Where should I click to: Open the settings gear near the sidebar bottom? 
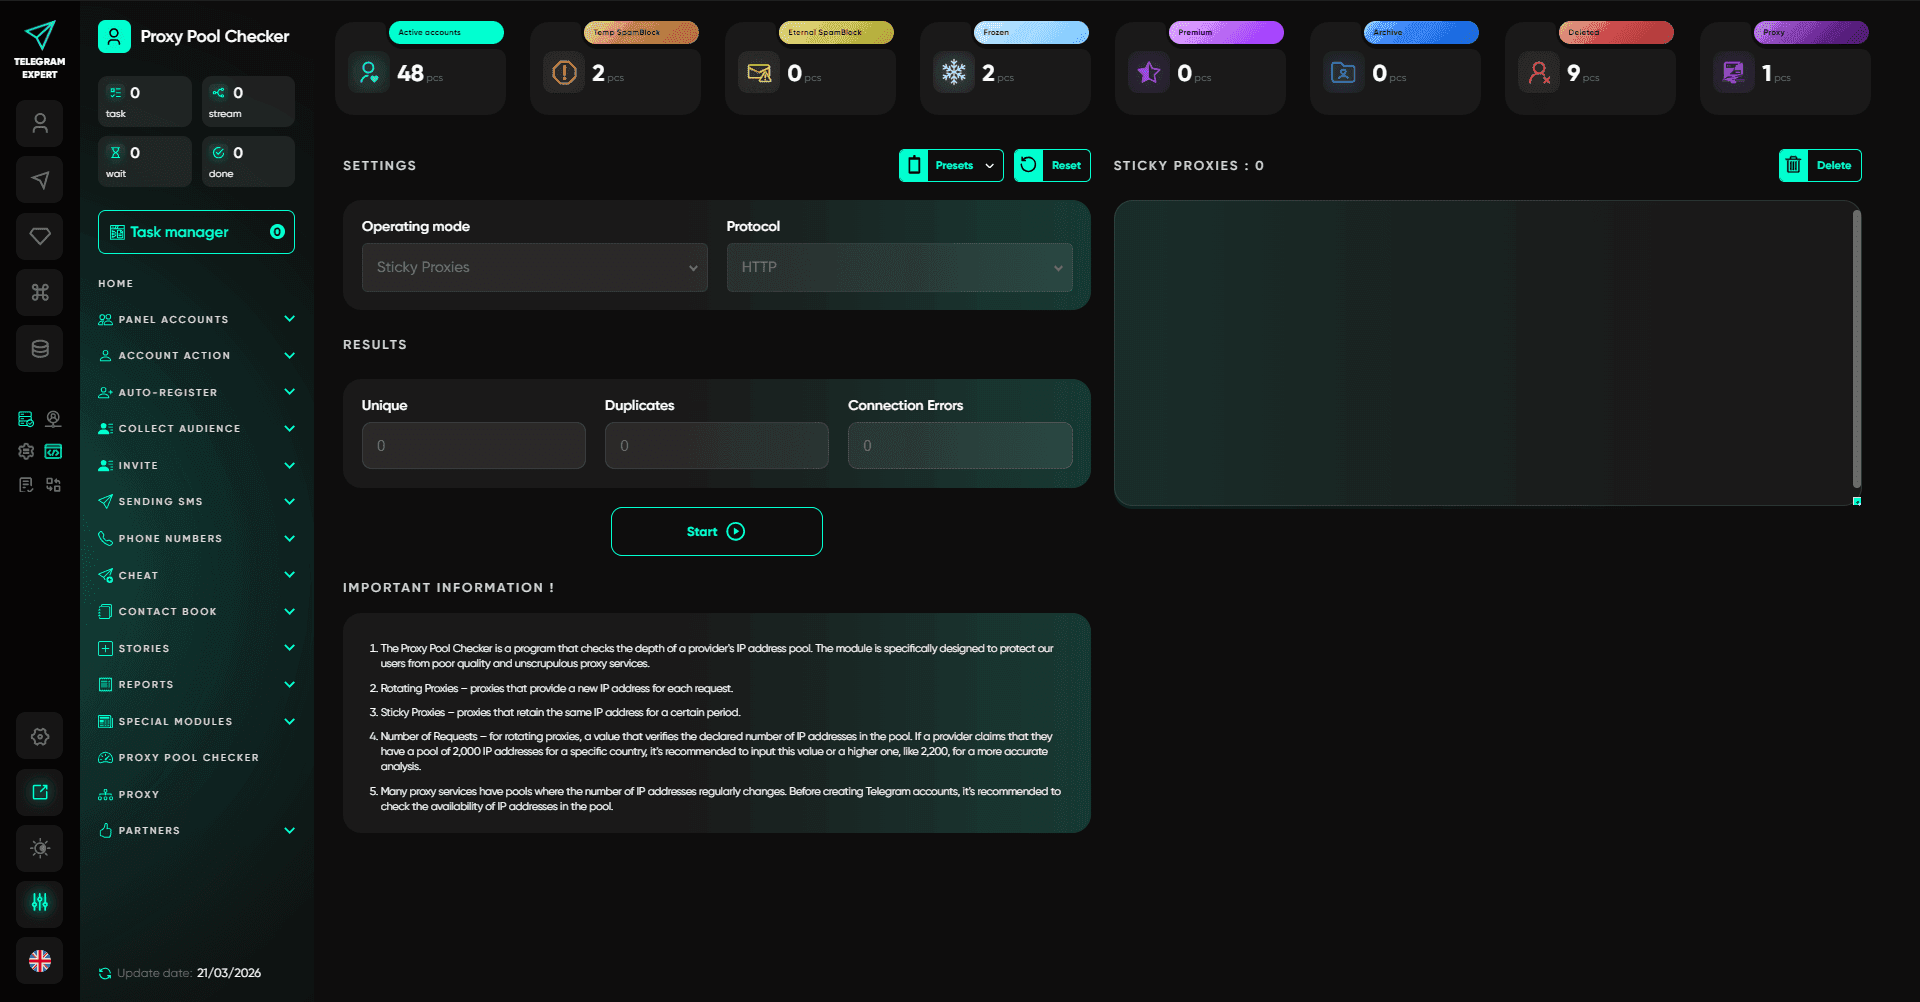coord(40,736)
